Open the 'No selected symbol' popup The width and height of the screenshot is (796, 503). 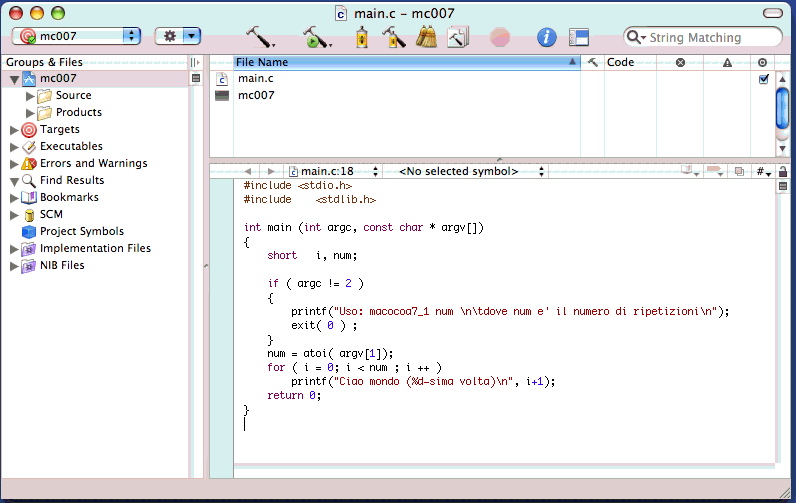pos(465,171)
